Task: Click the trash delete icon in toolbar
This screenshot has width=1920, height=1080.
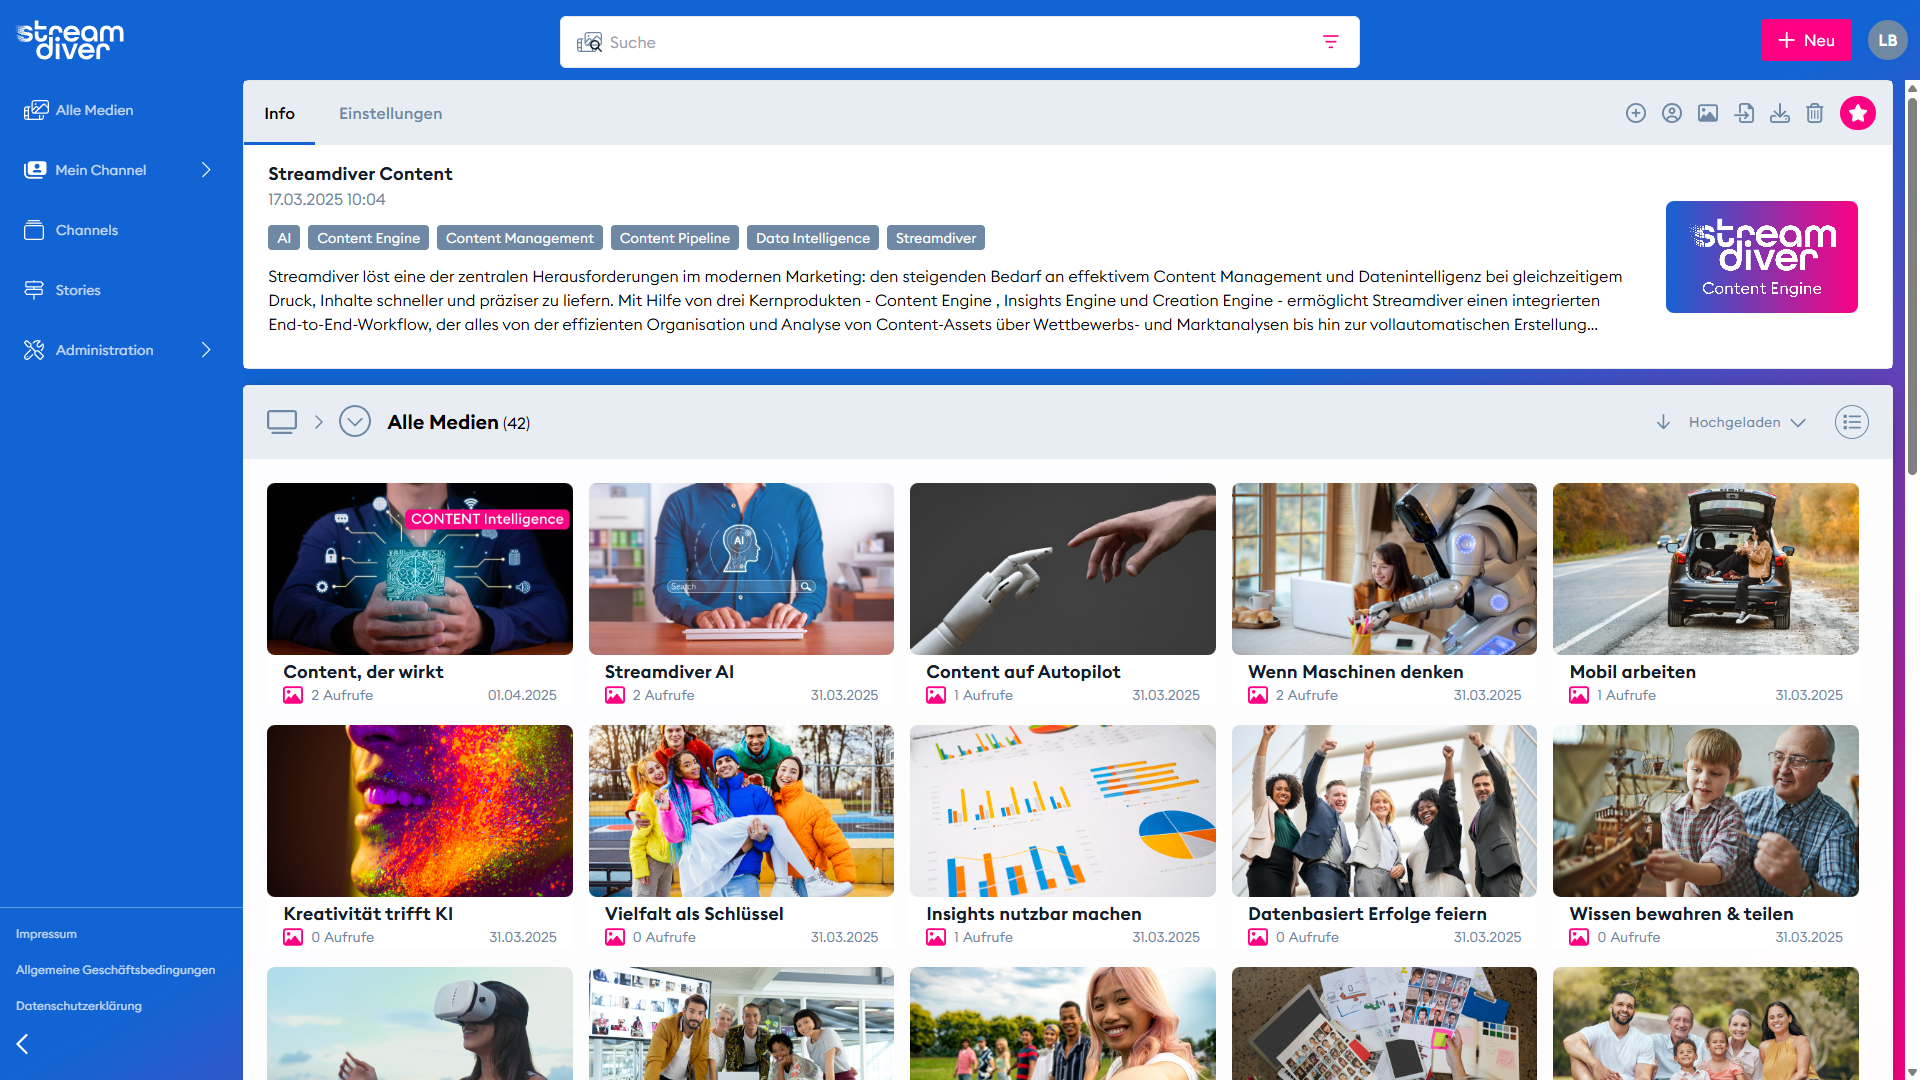Action: click(x=1815, y=113)
